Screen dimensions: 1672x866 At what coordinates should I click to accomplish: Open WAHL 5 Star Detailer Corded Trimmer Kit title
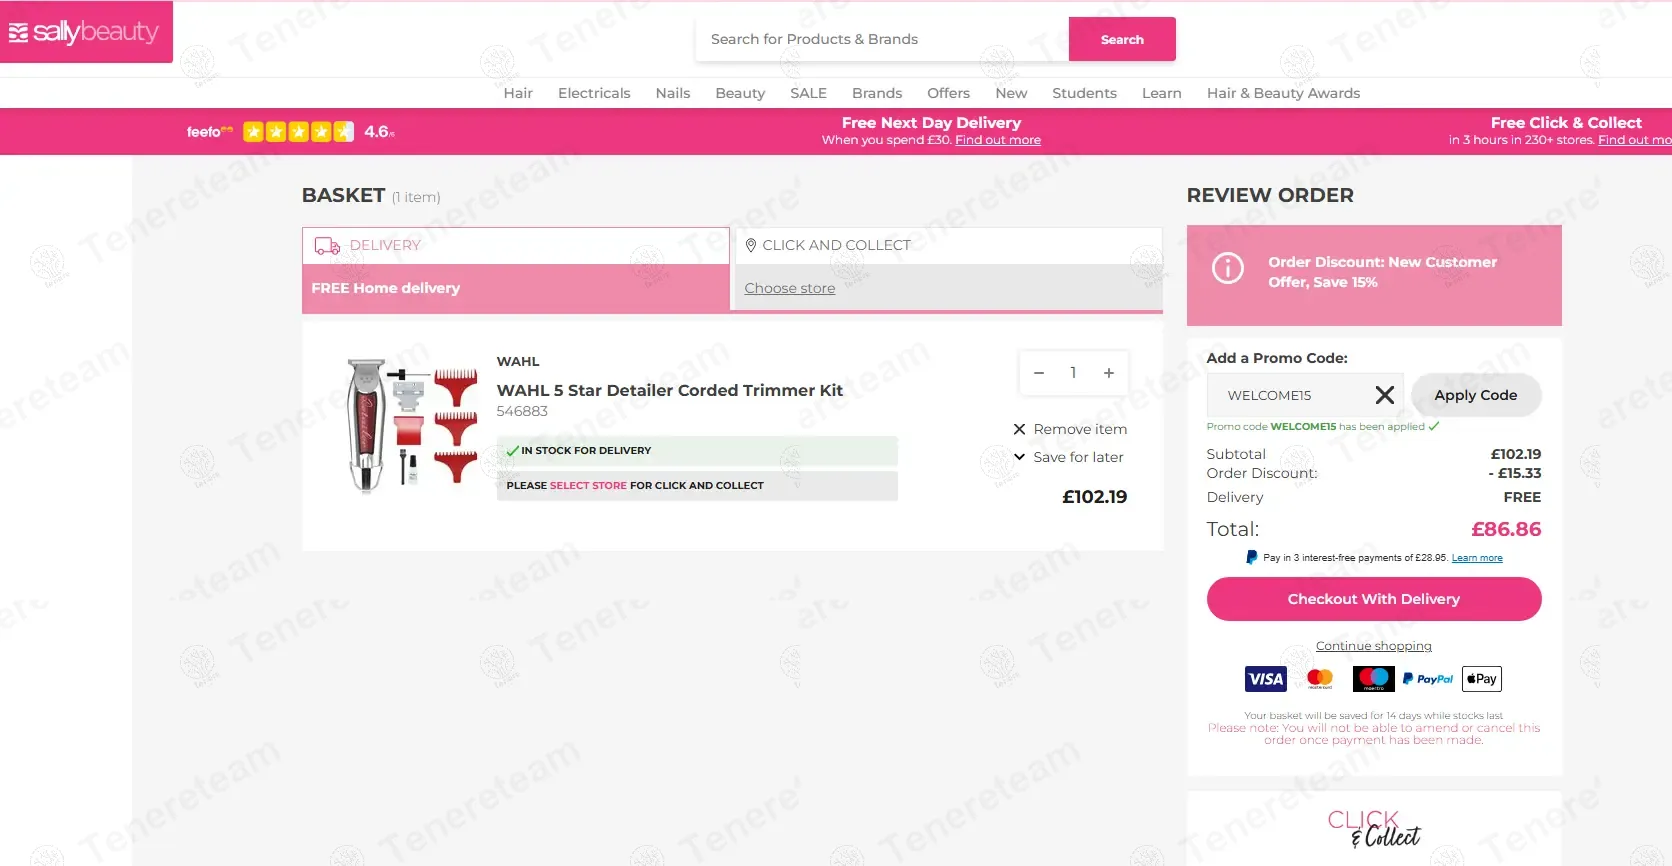click(670, 390)
